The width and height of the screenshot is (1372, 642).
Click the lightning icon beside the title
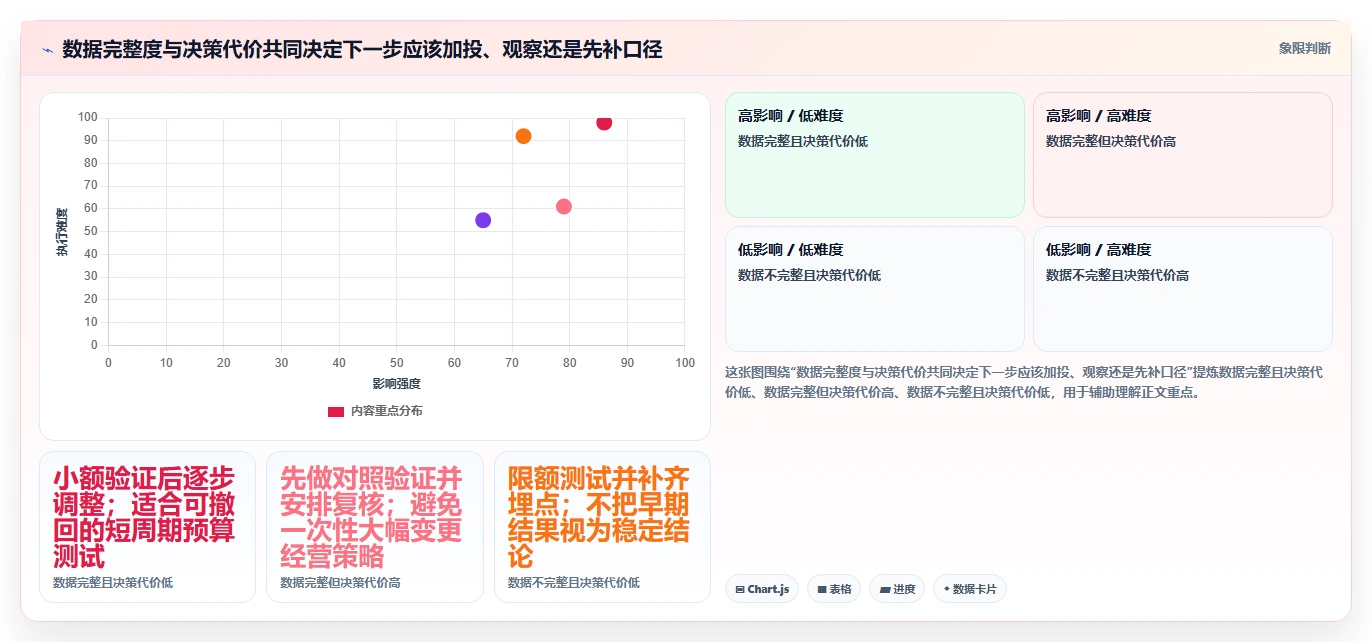(47, 49)
